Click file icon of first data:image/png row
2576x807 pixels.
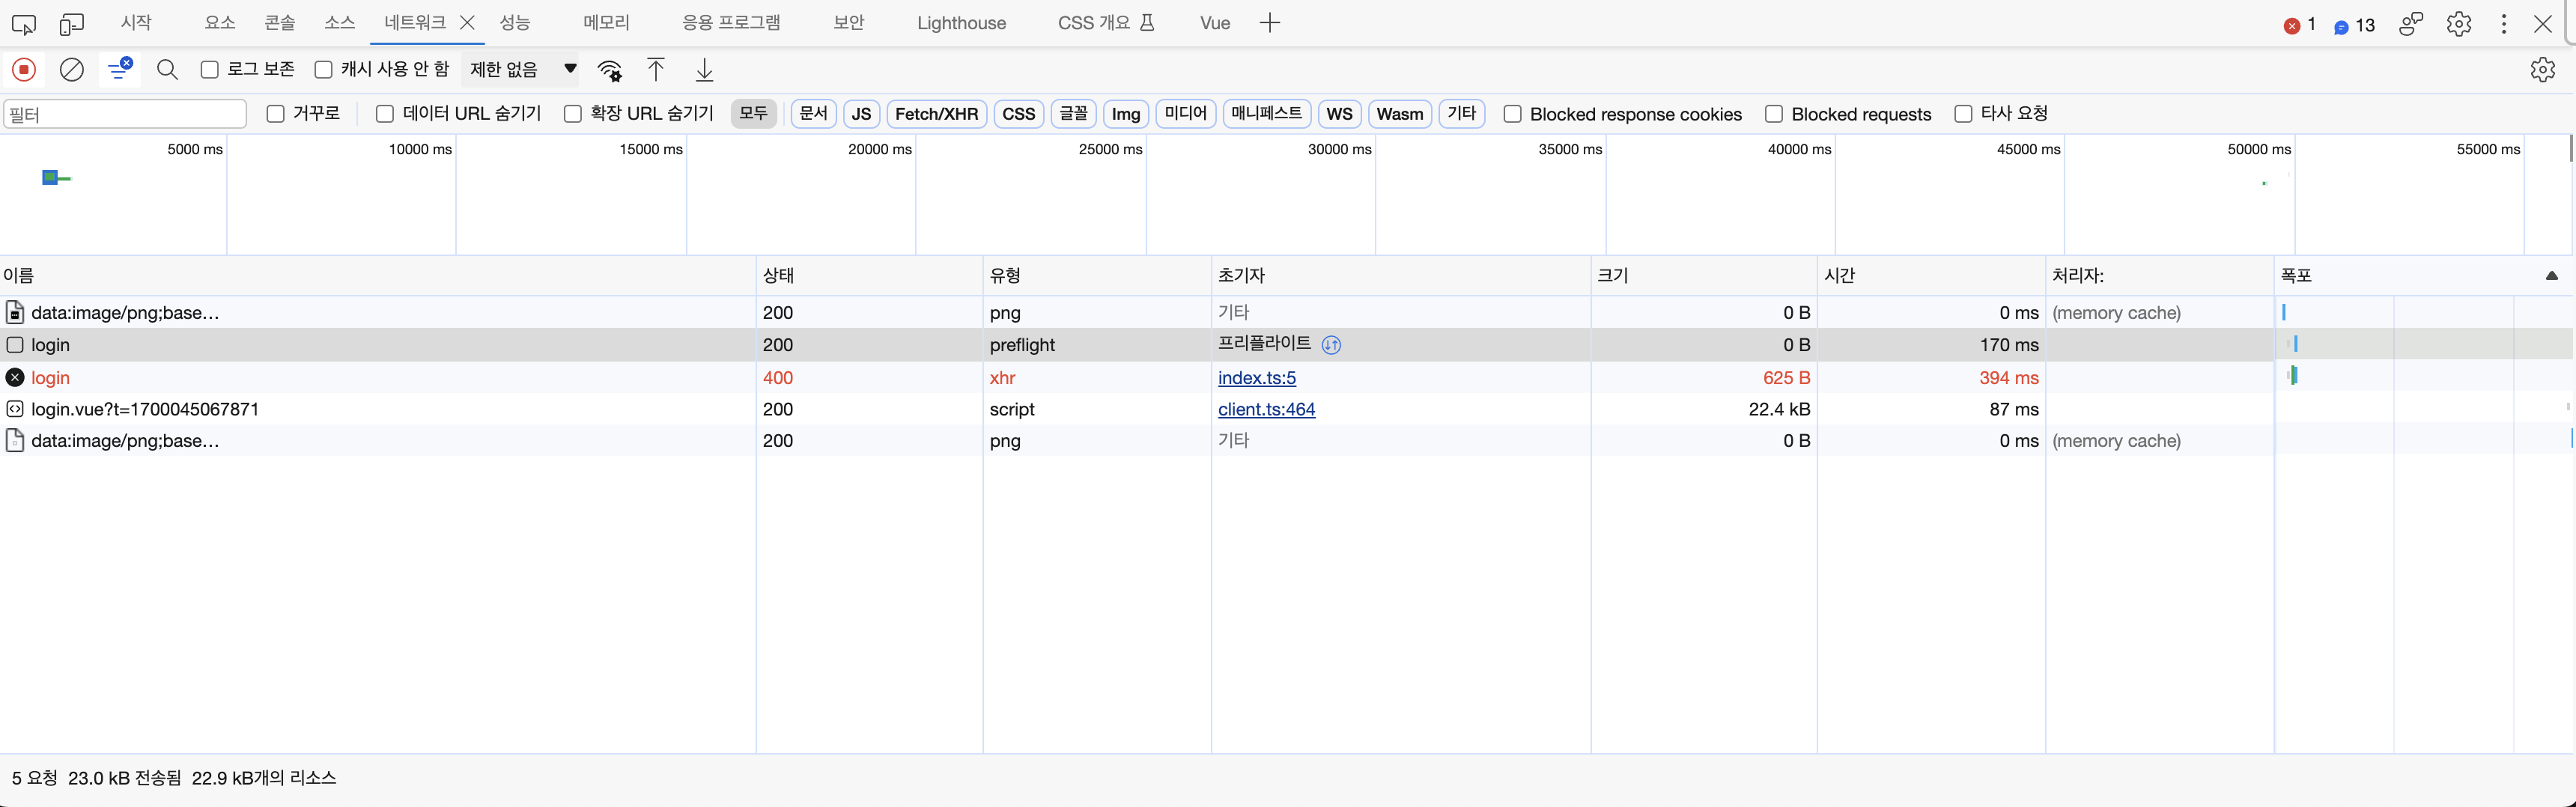(15, 312)
